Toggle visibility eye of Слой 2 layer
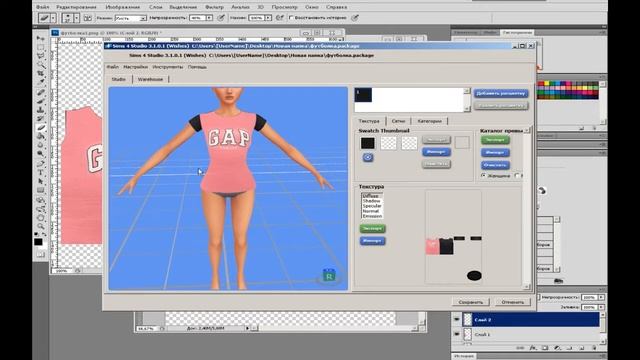This screenshot has height=360, width=640. click(456, 320)
